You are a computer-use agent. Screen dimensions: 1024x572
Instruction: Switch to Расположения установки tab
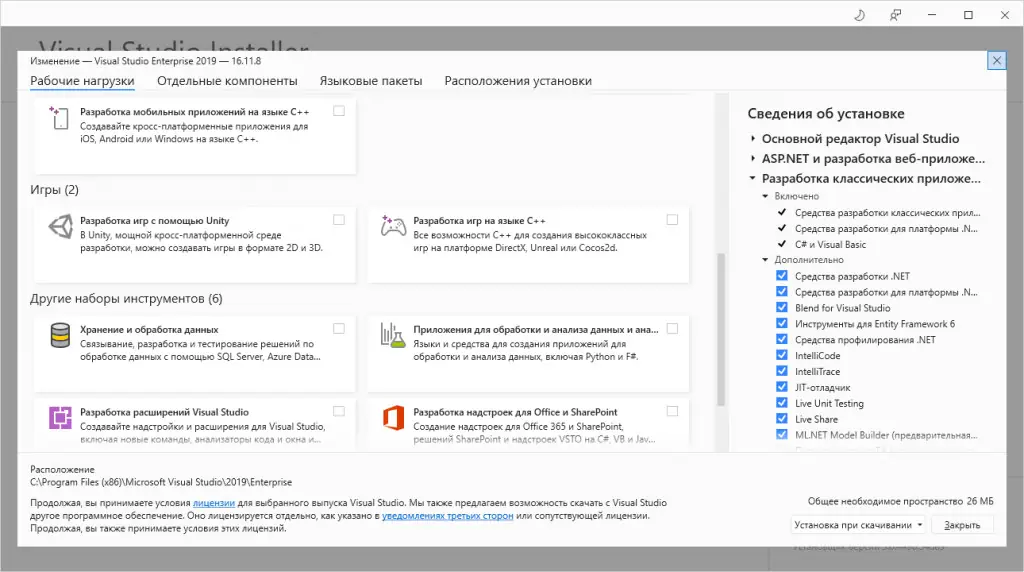pyautogui.click(x=518, y=81)
